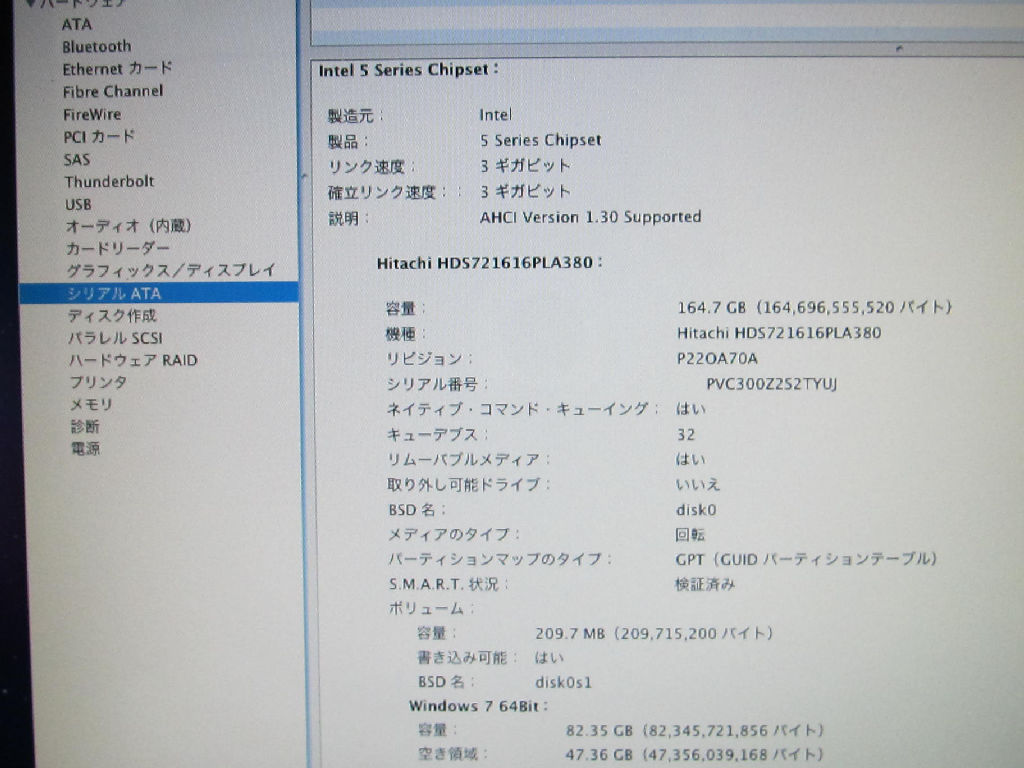This screenshot has height=768, width=1024.
Task: Click the FireWire sidebar entry
Action: tap(92, 114)
